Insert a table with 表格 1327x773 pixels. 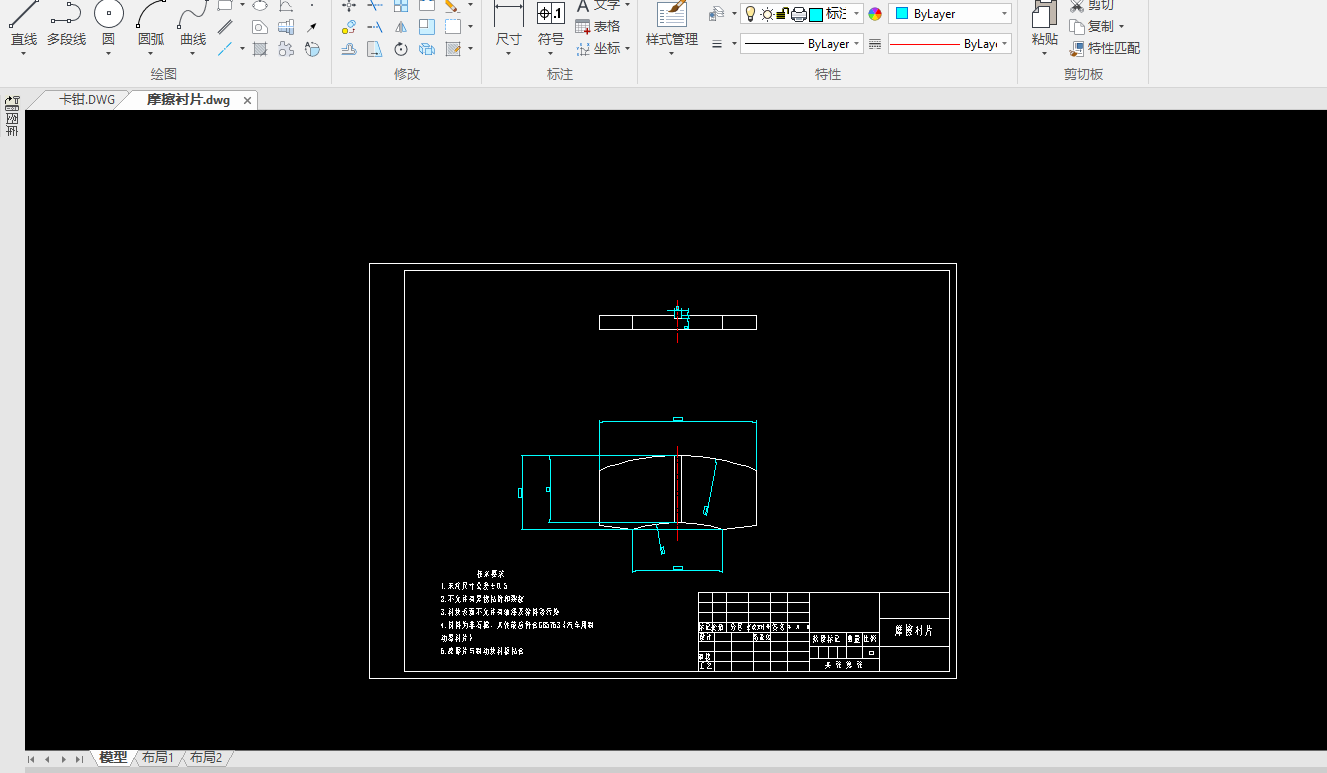coord(597,27)
